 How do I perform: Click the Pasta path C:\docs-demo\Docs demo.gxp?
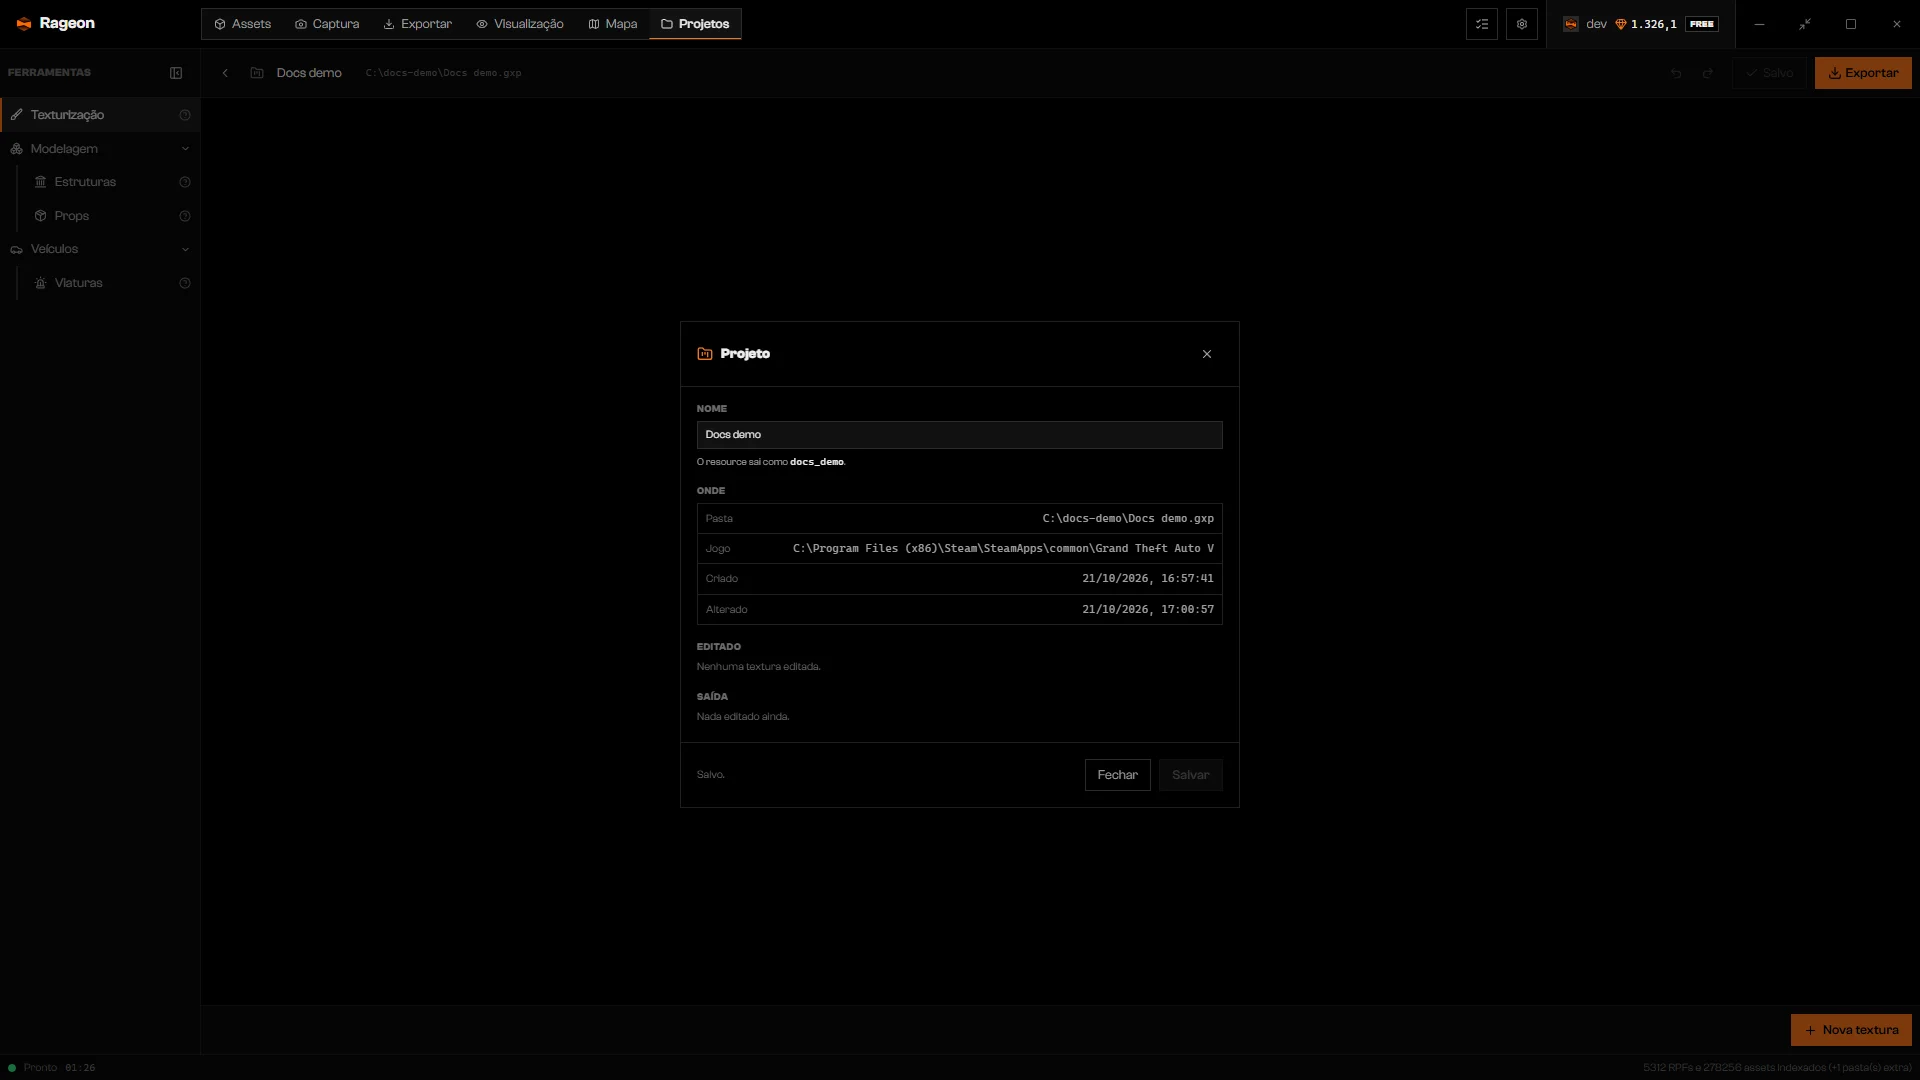pos(1128,519)
